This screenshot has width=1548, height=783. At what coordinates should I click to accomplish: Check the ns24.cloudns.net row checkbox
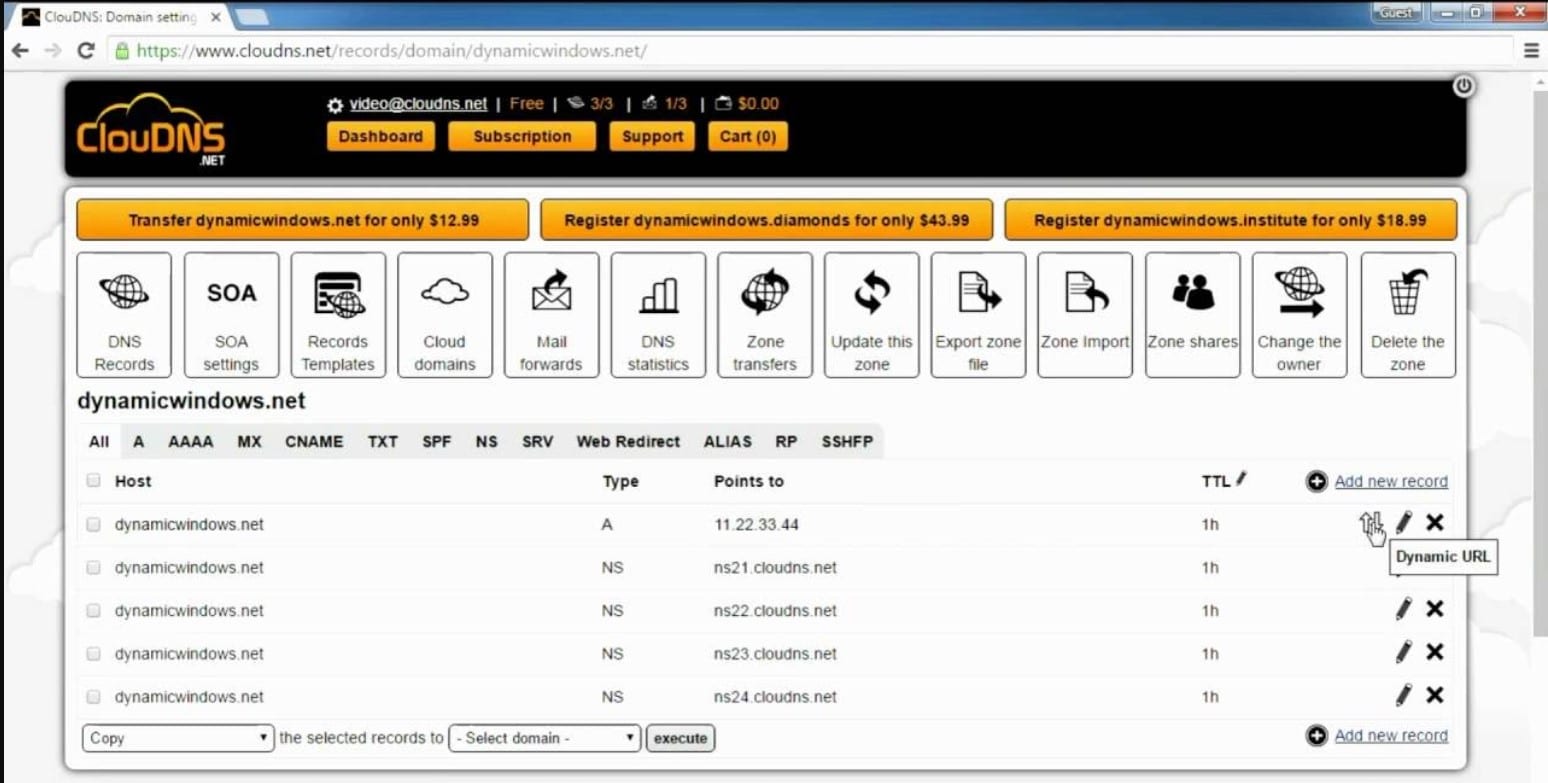coord(94,696)
